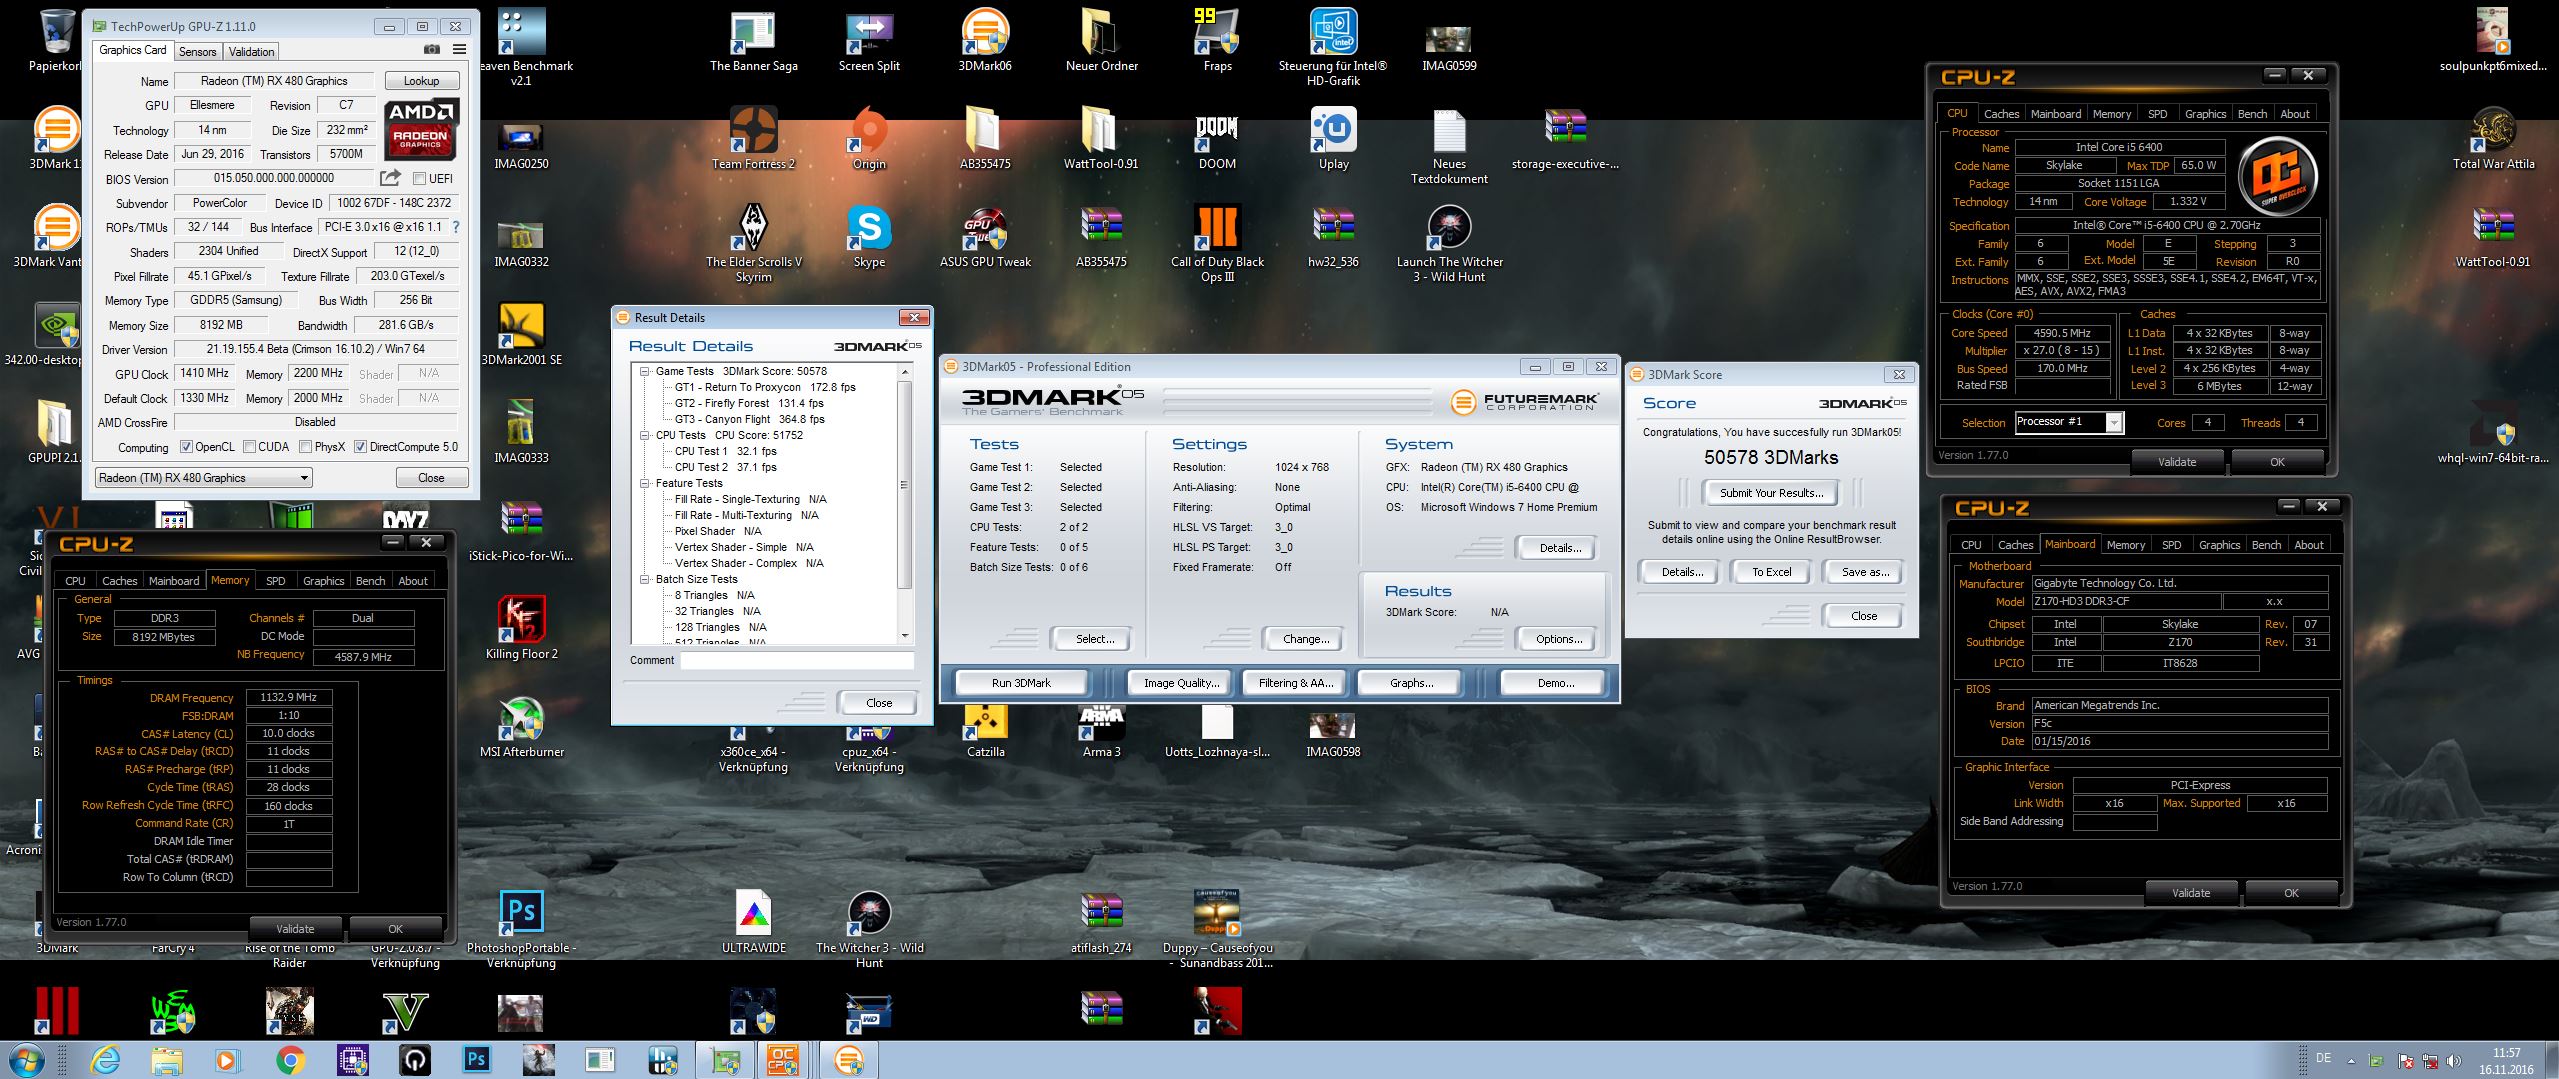Screen dimensions: 2559x1079
Task: Switch to the Sensors tab in GPU-Z
Action: (x=197, y=52)
